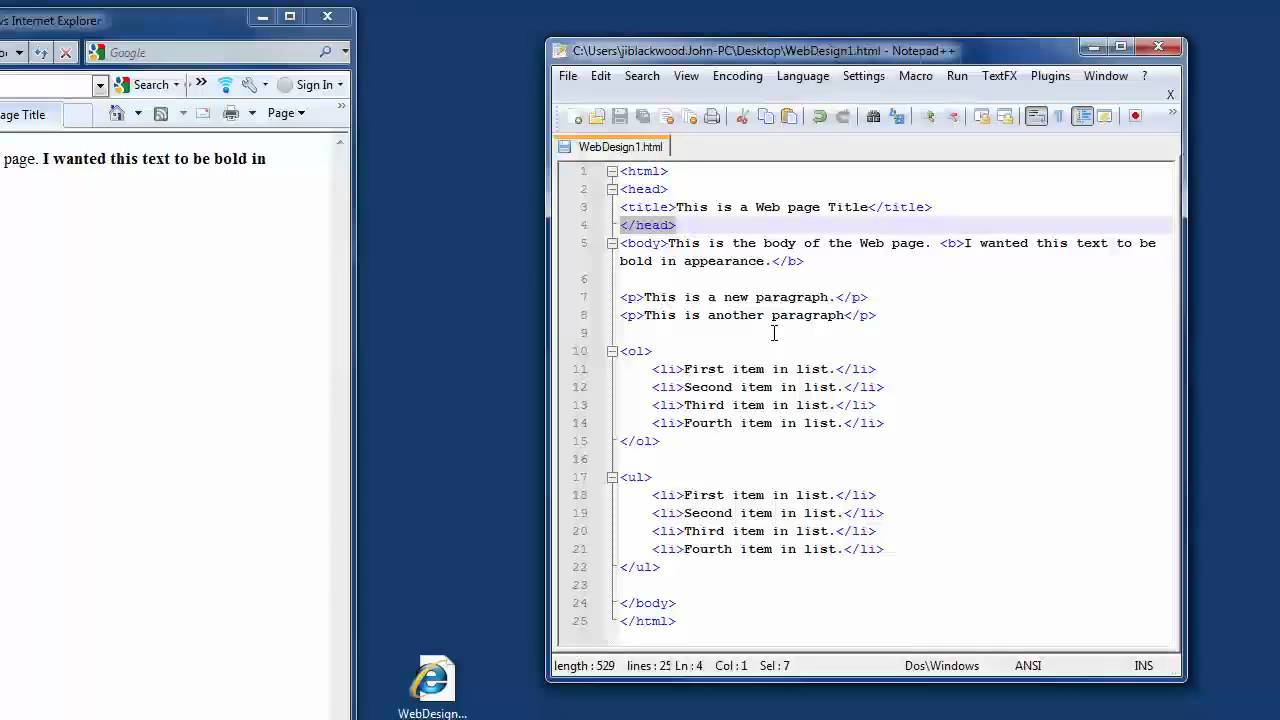Open the Macro menu
The image size is (1280, 720).
click(916, 76)
